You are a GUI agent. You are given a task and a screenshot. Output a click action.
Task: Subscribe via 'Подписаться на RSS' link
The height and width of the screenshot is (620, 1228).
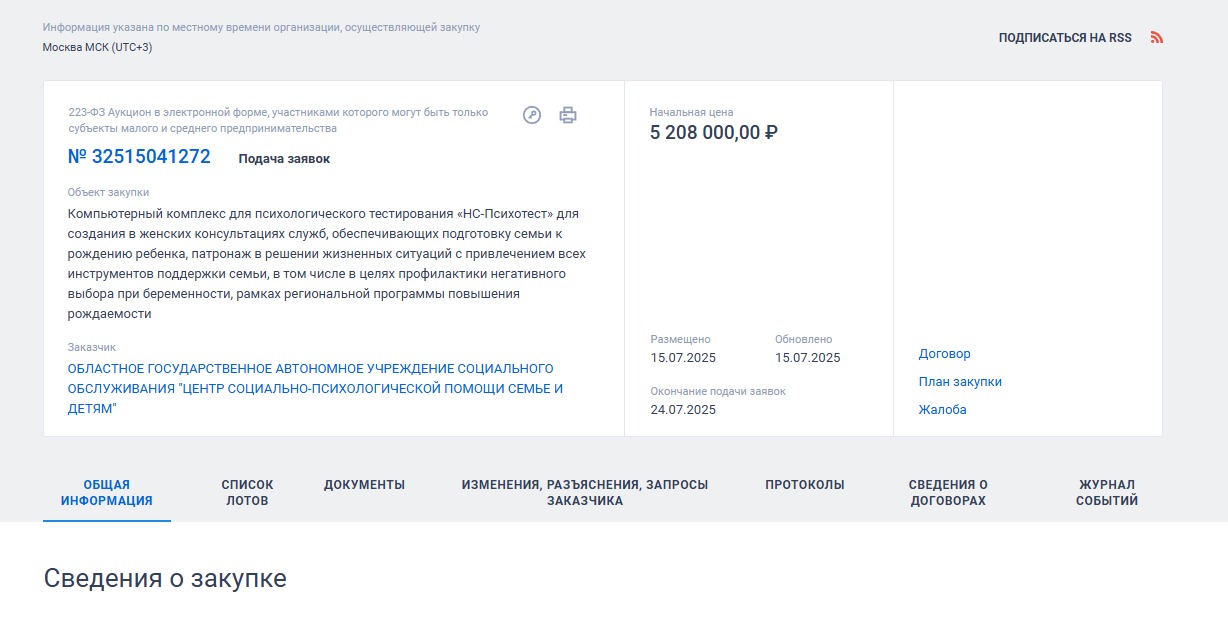(x=1064, y=38)
